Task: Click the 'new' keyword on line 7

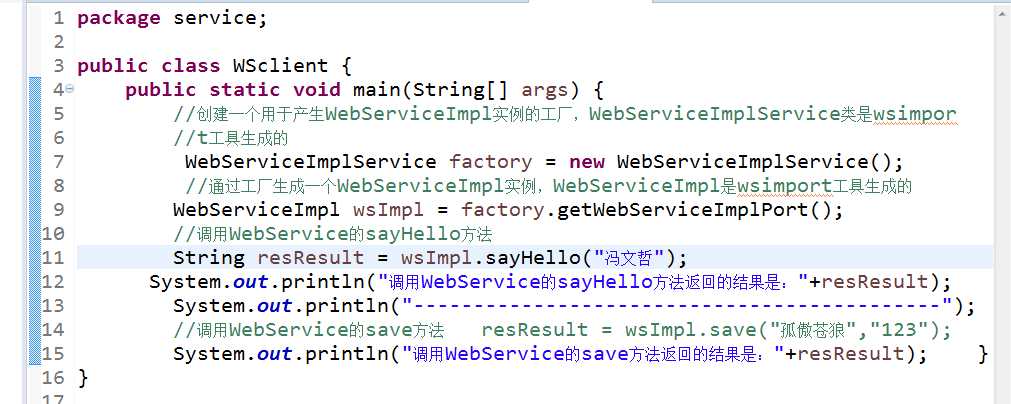Action: coord(587,162)
